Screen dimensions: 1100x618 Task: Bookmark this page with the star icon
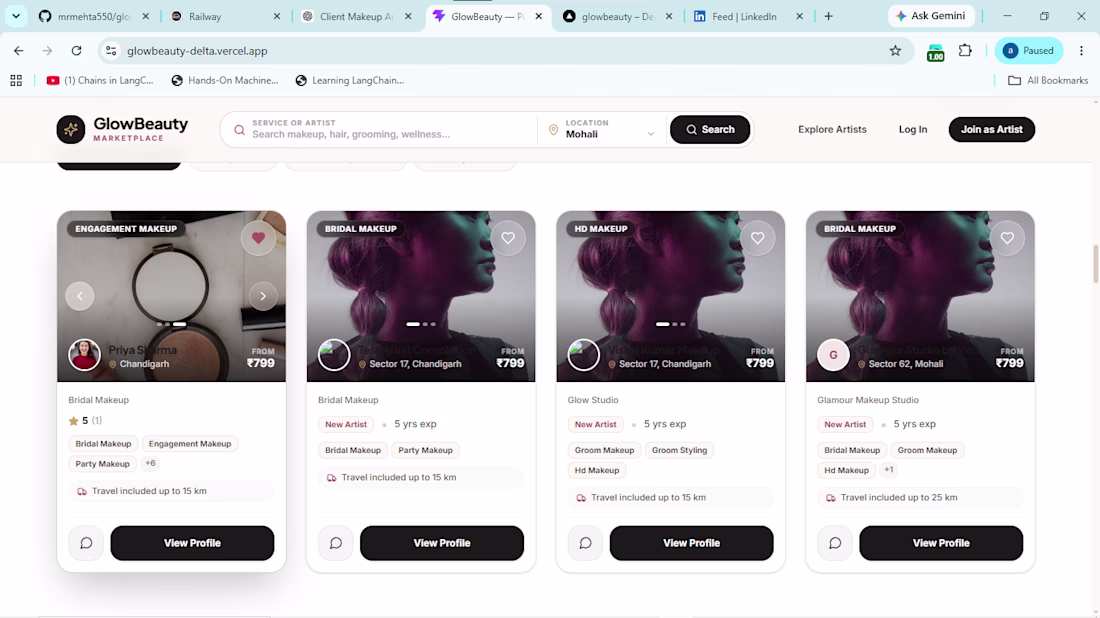click(x=895, y=51)
